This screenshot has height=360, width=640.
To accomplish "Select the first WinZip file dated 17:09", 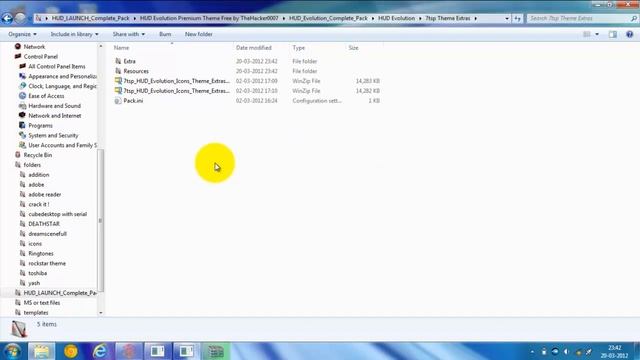I will (176, 81).
